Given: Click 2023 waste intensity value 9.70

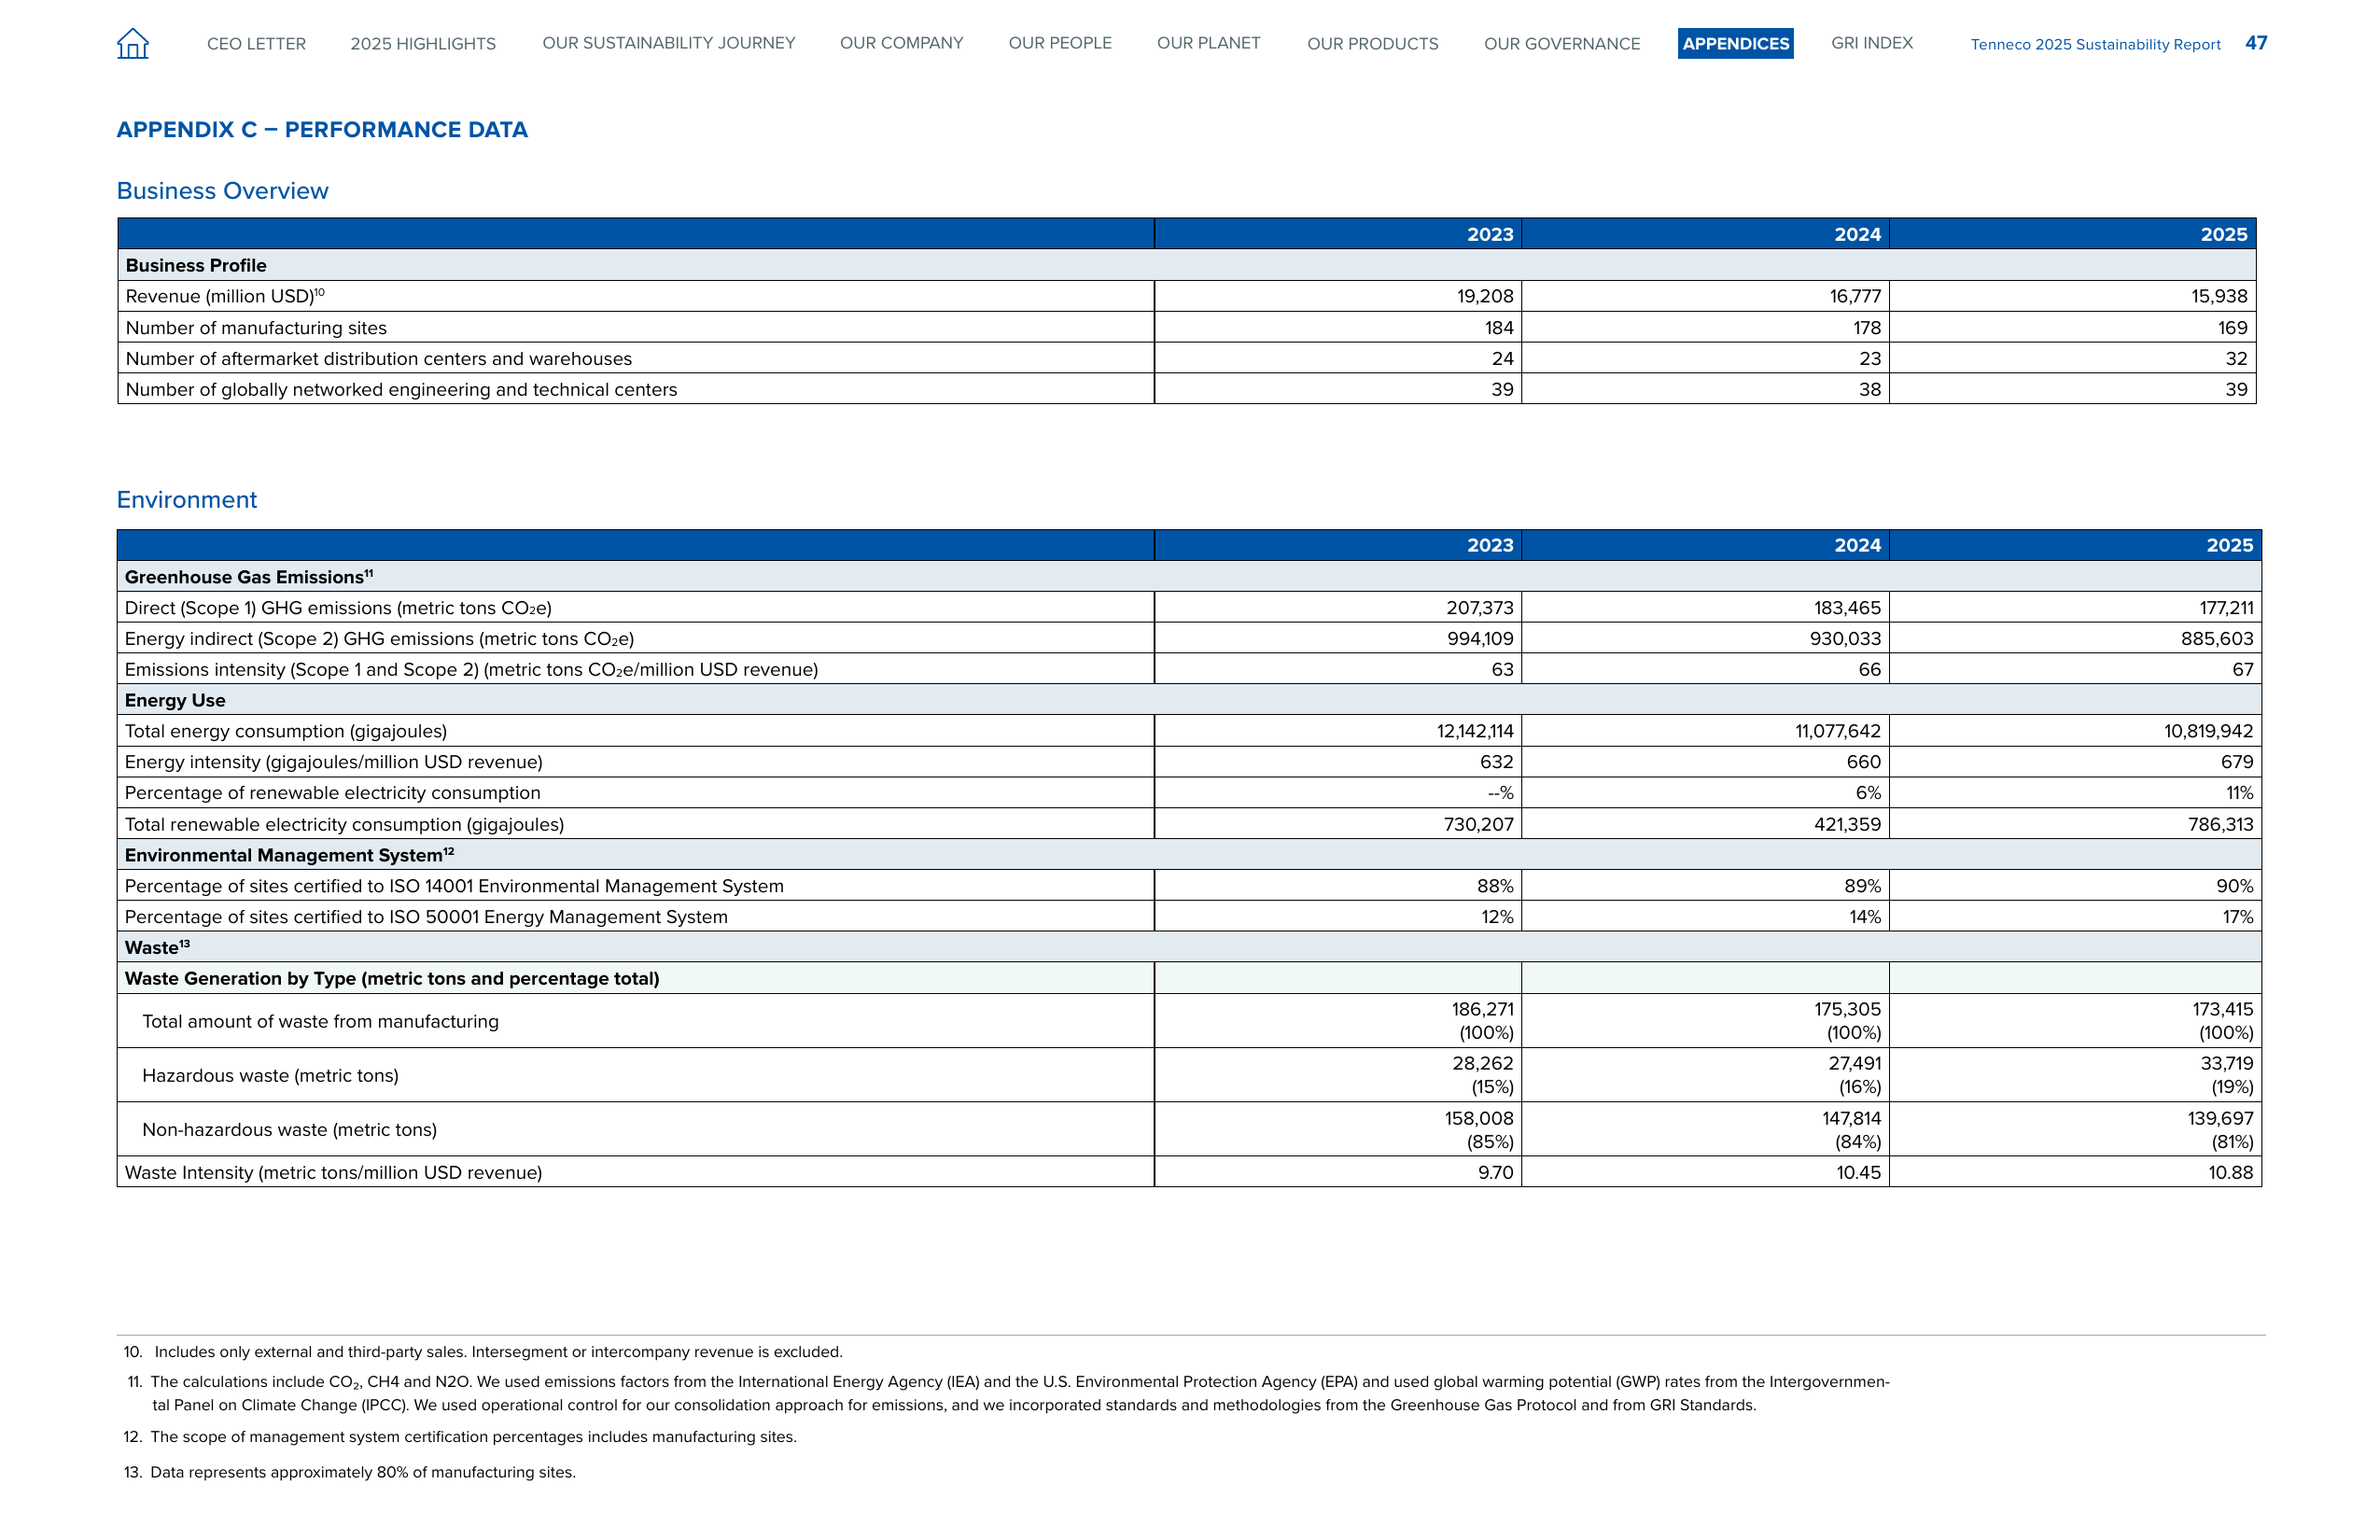Looking at the screenshot, I should (x=1496, y=1173).
